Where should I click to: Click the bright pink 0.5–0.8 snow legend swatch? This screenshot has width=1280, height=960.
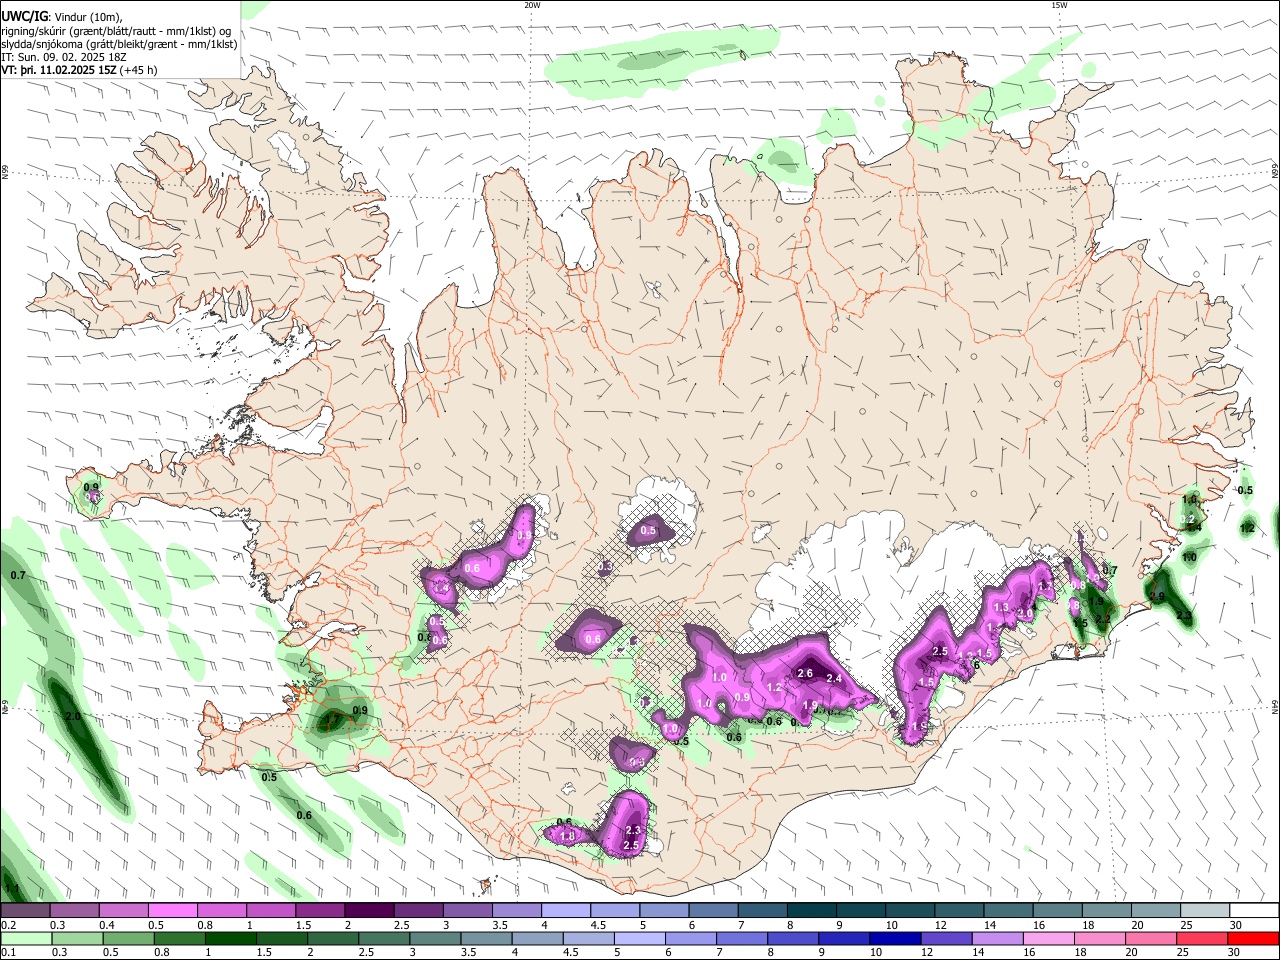tap(173, 911)
